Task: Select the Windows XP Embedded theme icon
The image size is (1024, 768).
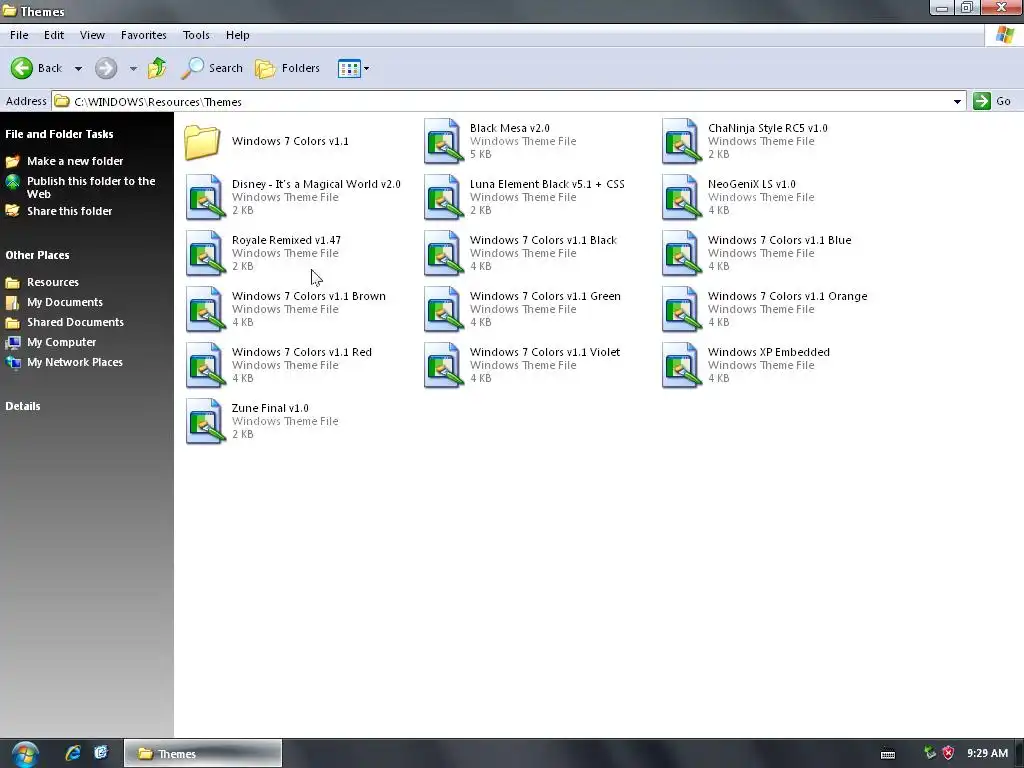Action: [x=681, y=365]
